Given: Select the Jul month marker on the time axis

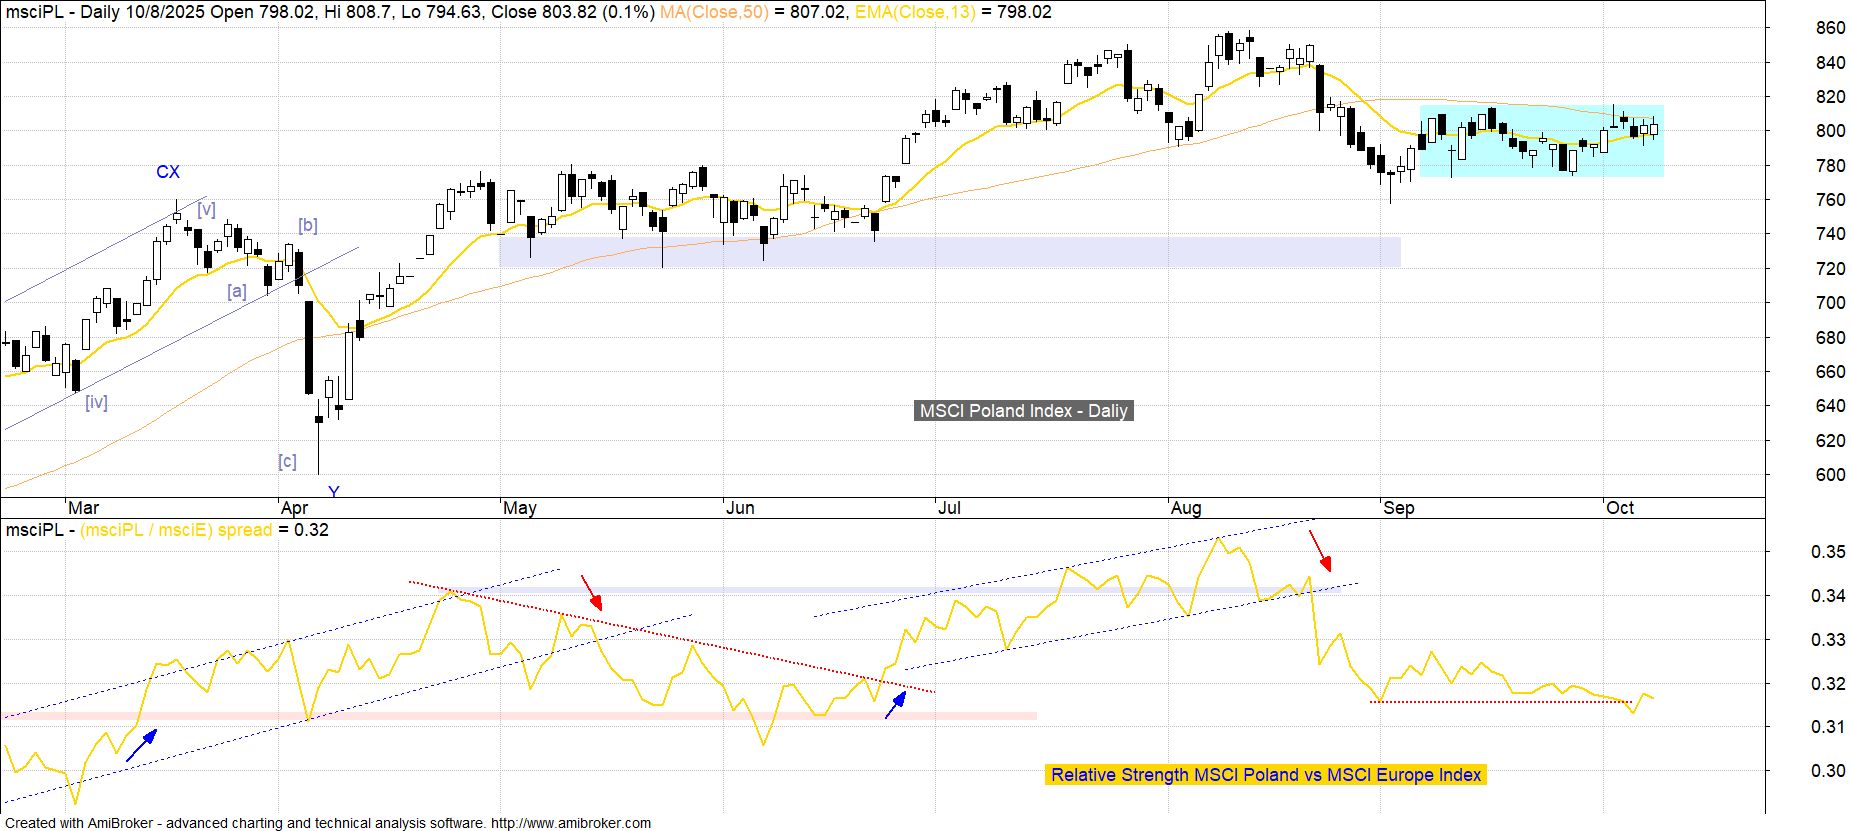Looking at the screenshot, I should [949, 508].
